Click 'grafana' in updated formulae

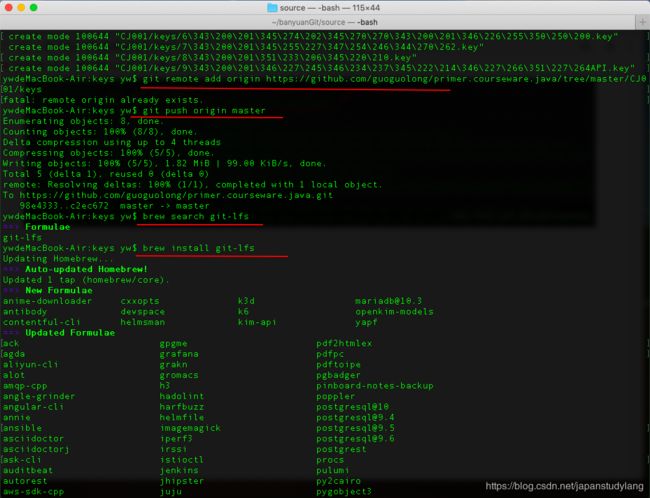tap(179, 354)
